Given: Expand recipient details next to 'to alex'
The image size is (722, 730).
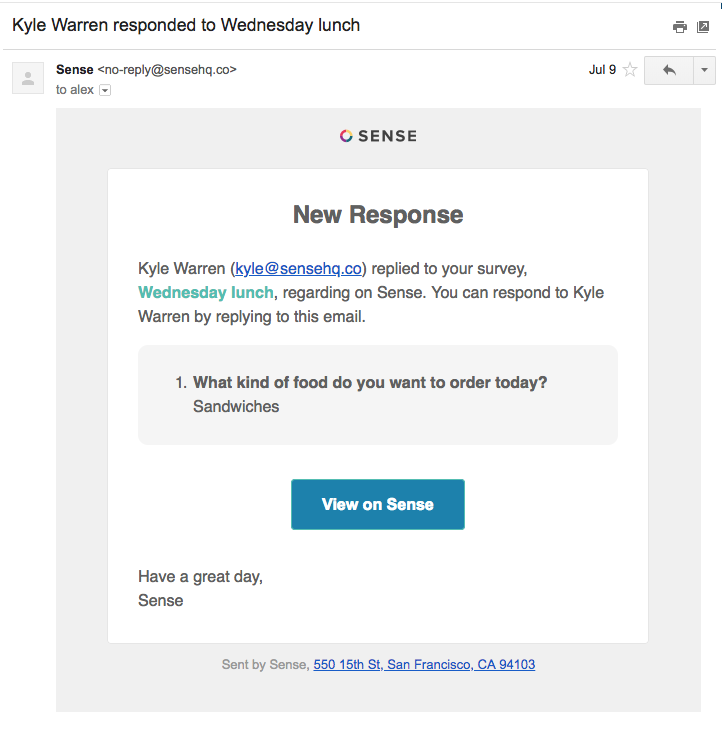Looking at the screenshot, I should point(105,90).
